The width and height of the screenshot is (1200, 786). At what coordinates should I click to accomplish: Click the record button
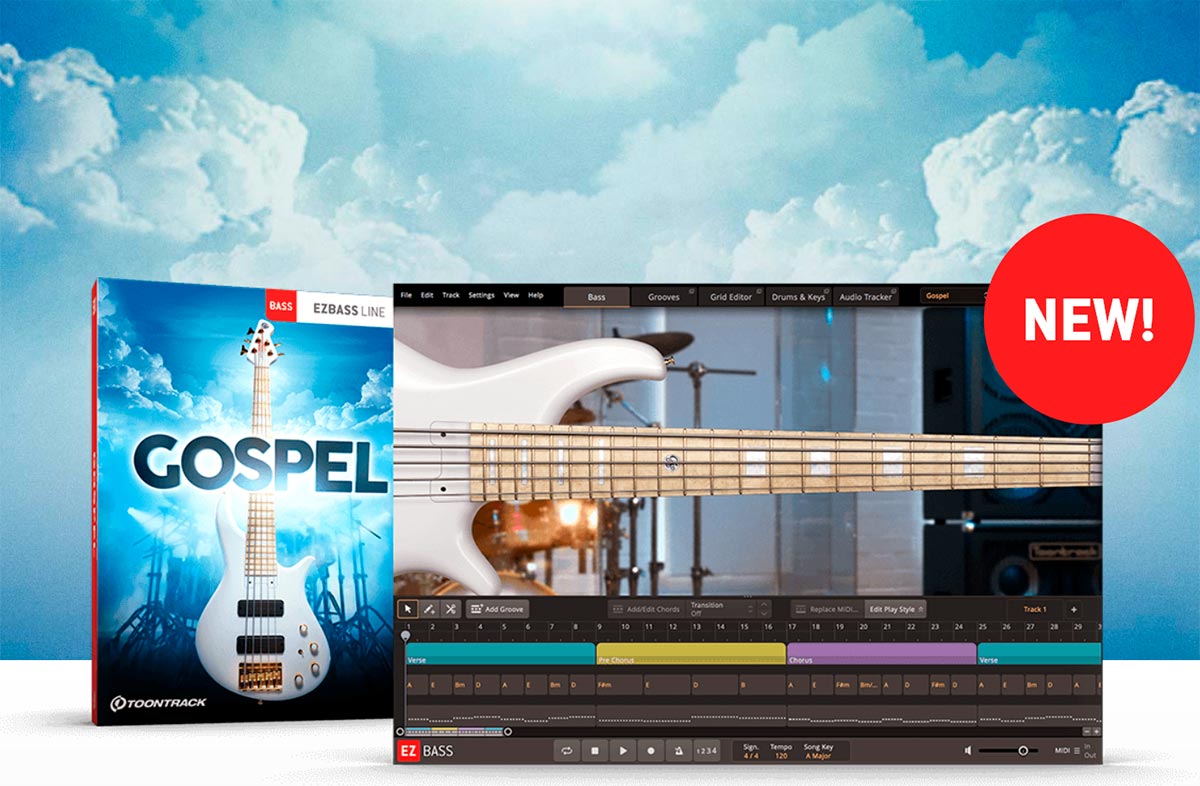pyautogui.click(x=650, y=751)
